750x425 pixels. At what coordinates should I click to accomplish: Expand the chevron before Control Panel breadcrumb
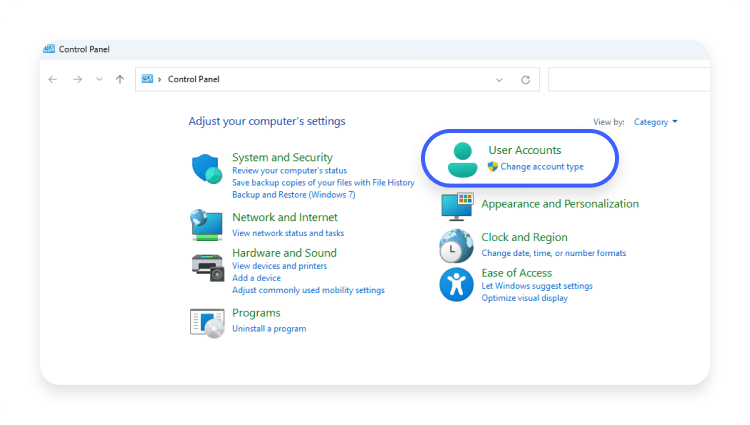click(159, 79)
